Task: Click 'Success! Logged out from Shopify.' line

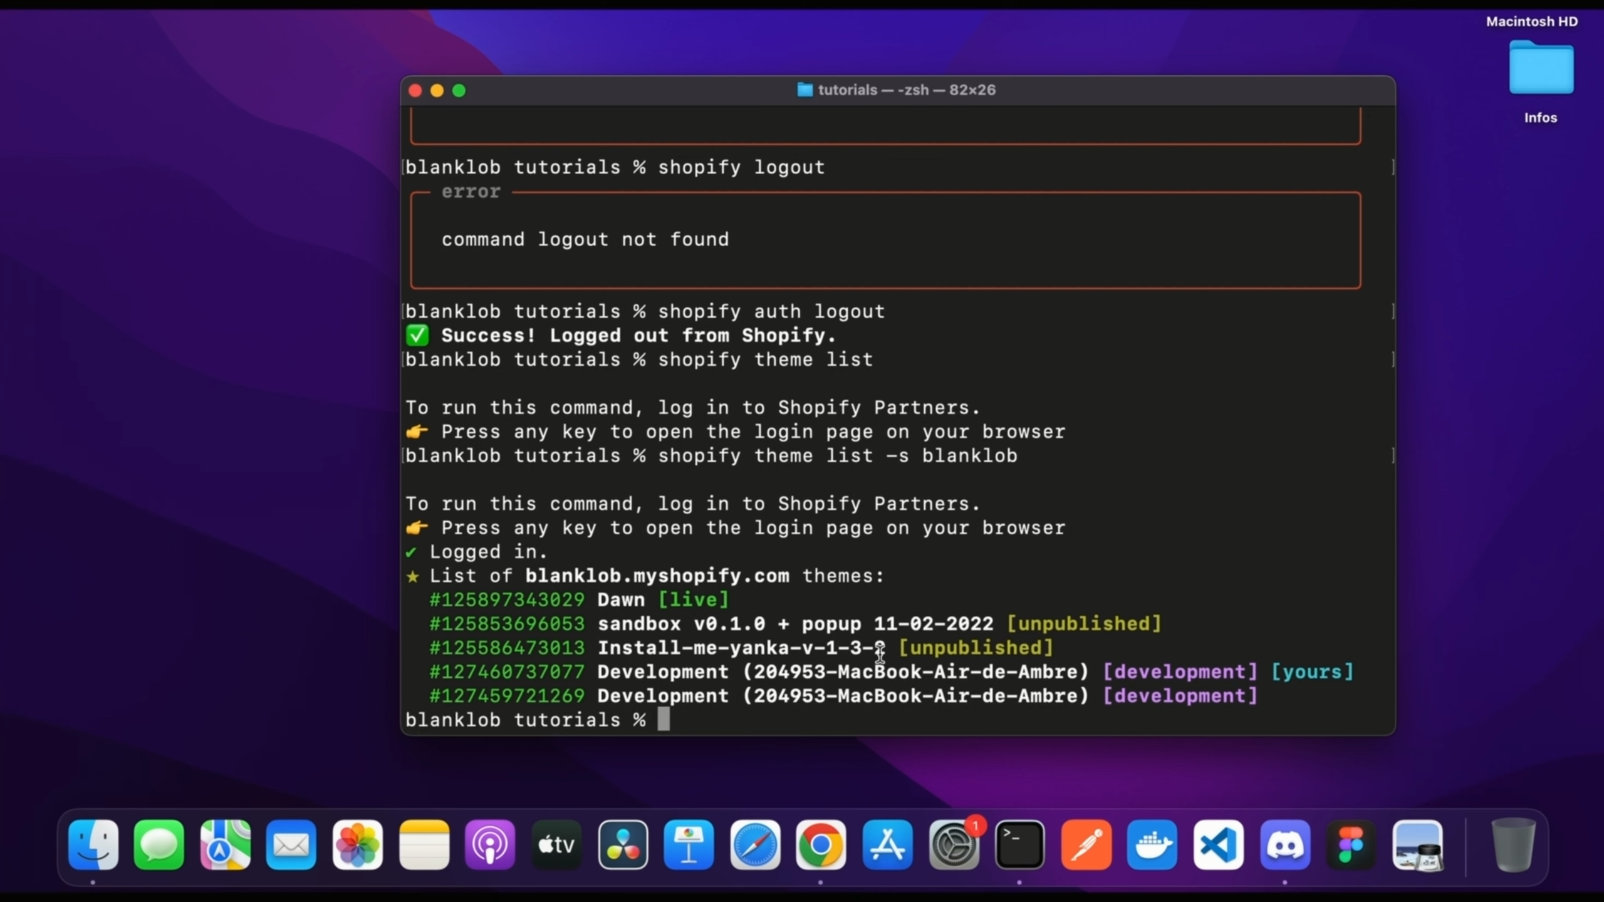Action: 638,336
